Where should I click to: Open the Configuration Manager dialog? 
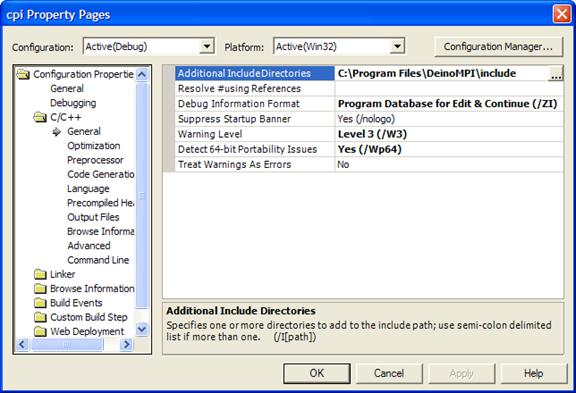[498, 47]
